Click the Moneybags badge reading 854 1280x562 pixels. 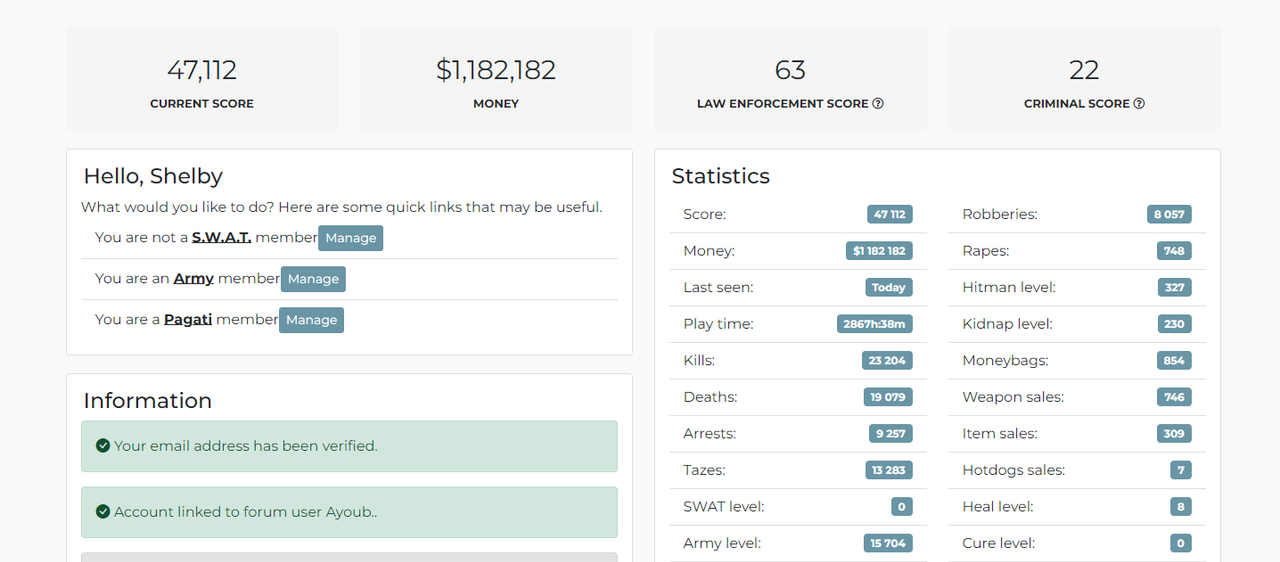[1174, 360]
